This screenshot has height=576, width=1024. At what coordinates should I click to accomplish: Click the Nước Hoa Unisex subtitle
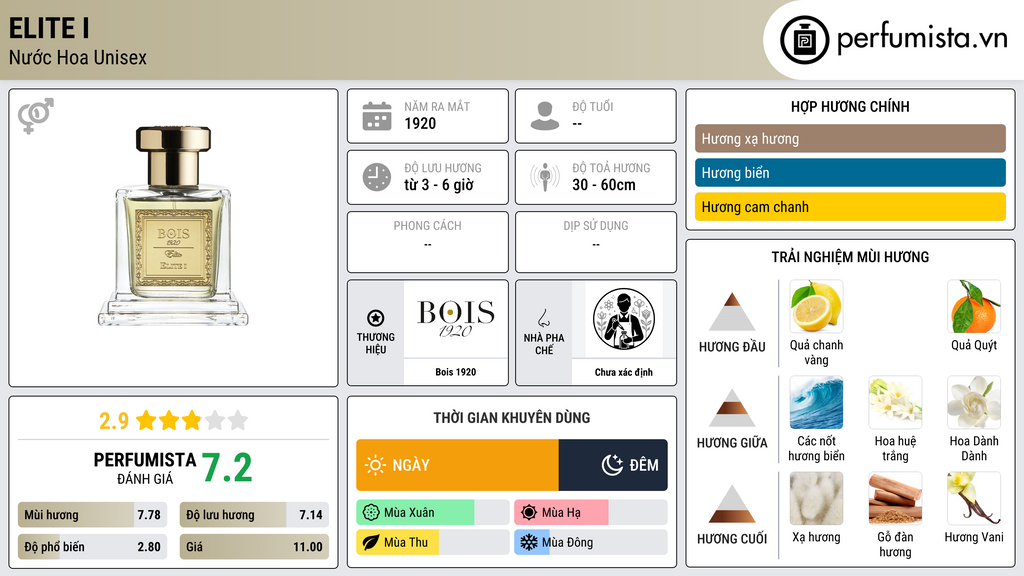tap(78, 58)
